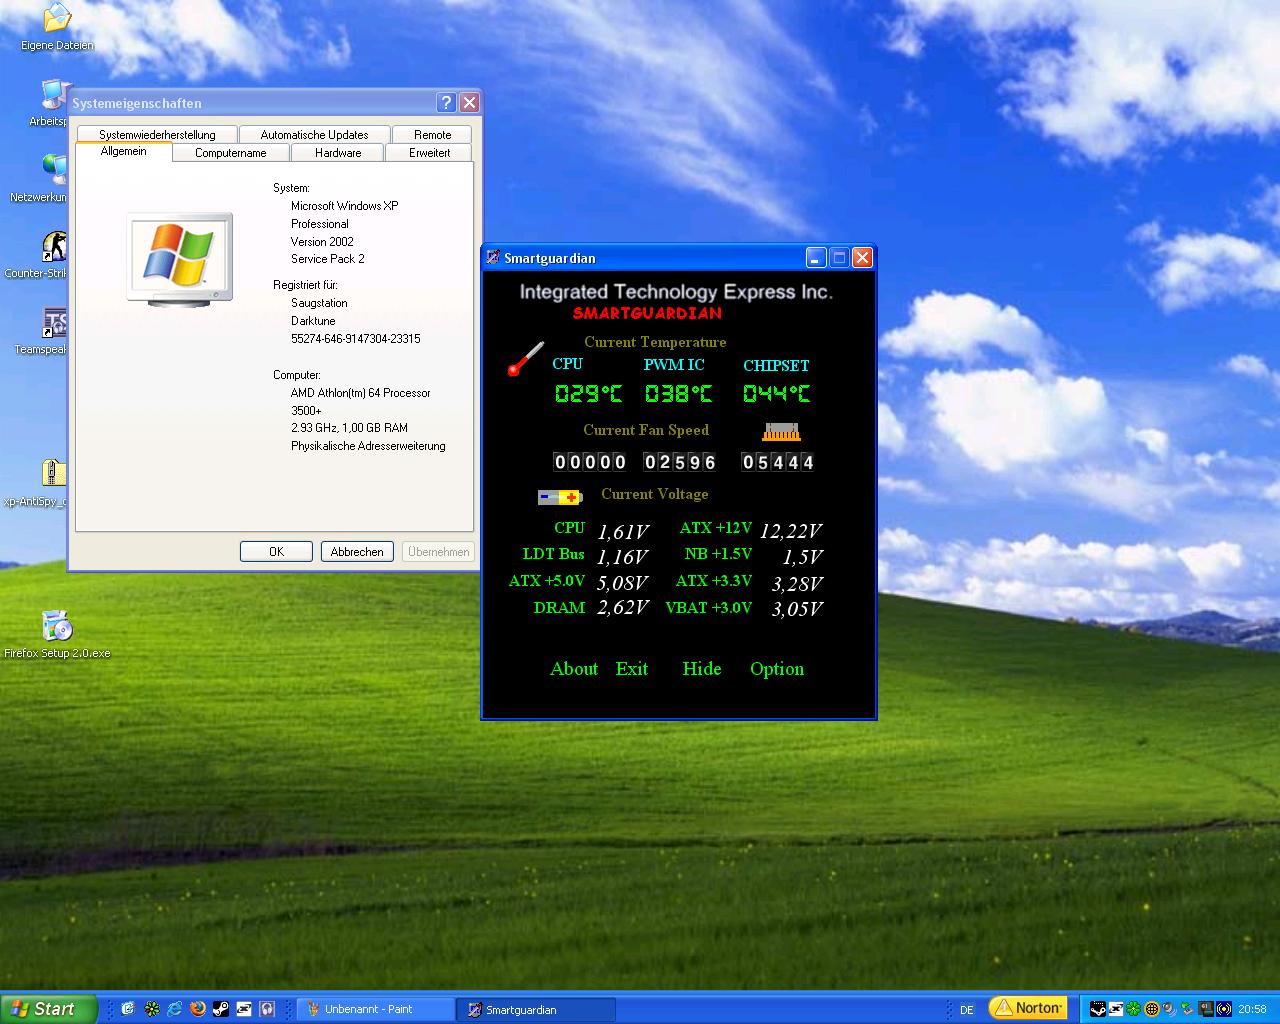
Task: Click Exit in Smartguardian
Action: (x=632, y=669)
